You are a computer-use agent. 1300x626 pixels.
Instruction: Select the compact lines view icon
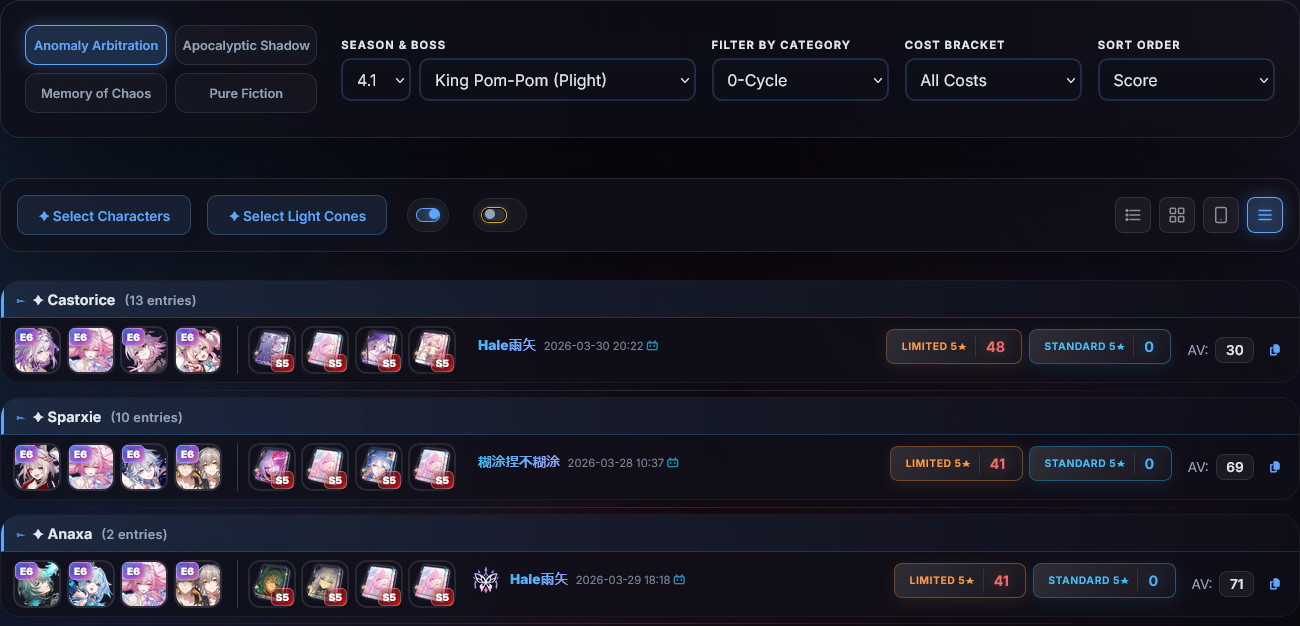1265,215
